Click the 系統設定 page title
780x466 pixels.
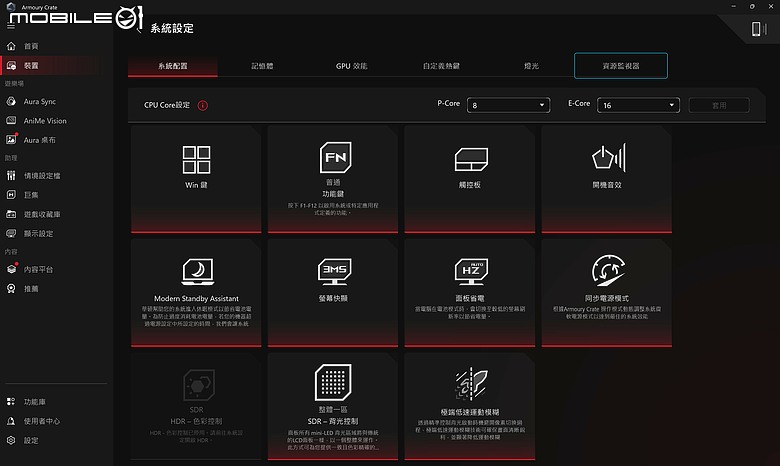172,28
